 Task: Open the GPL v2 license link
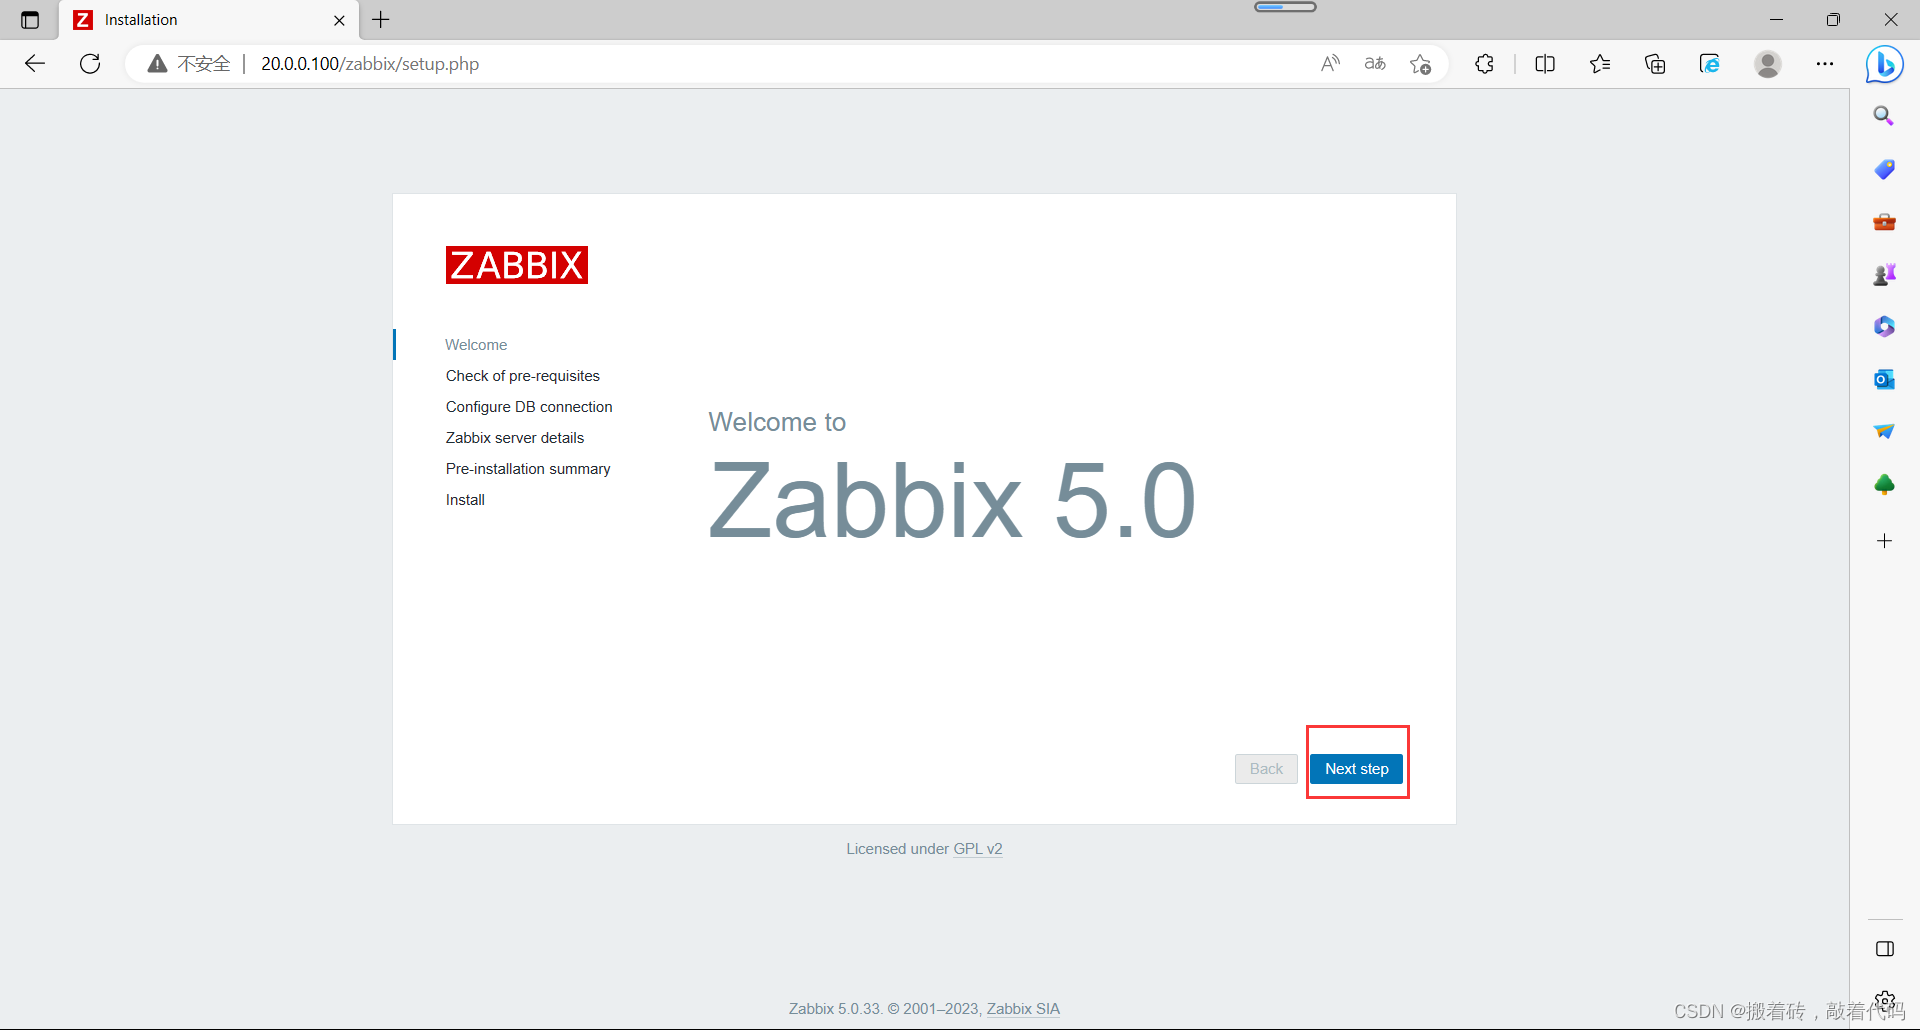(x=977, y=848)
